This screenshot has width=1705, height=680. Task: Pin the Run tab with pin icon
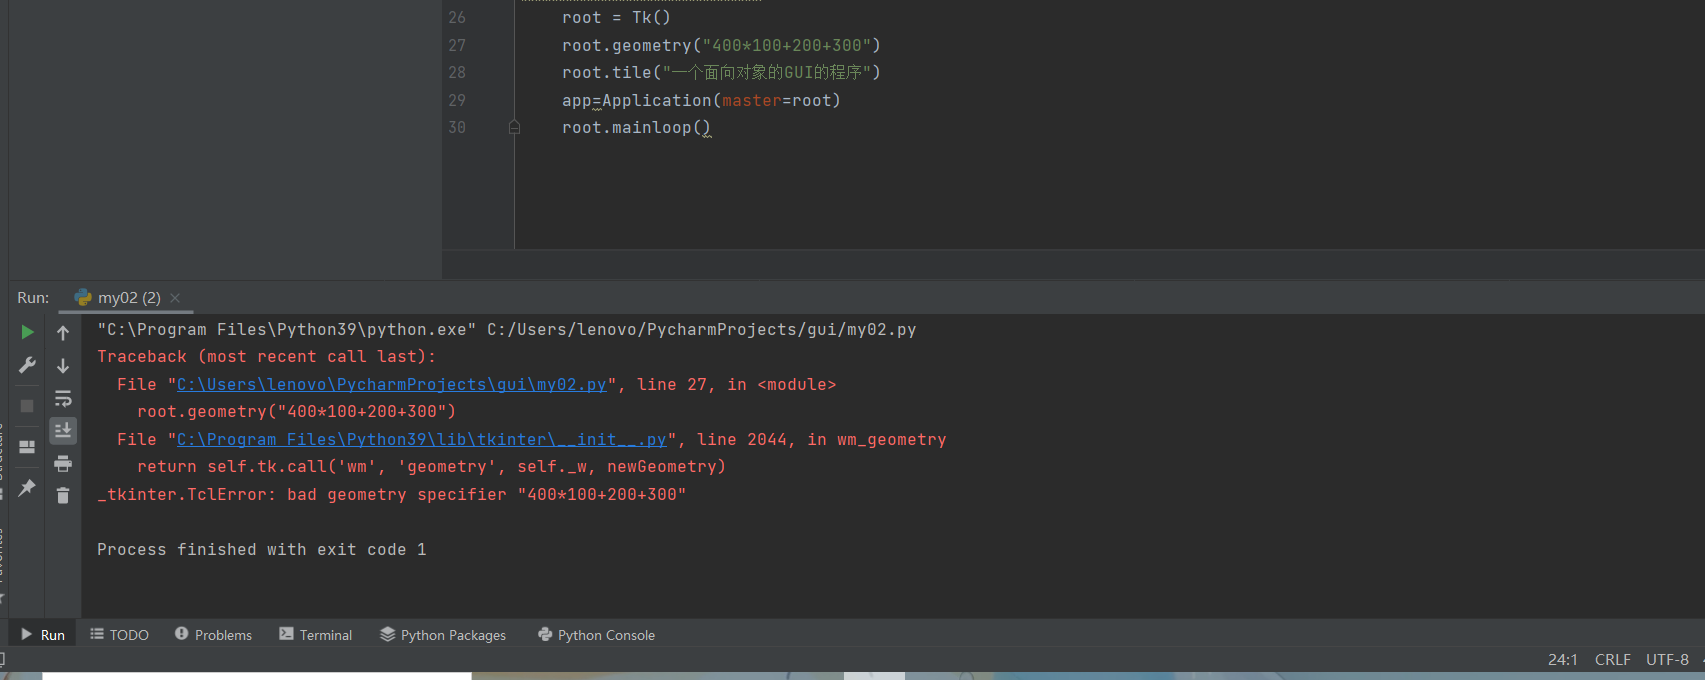tap(27, 488)
